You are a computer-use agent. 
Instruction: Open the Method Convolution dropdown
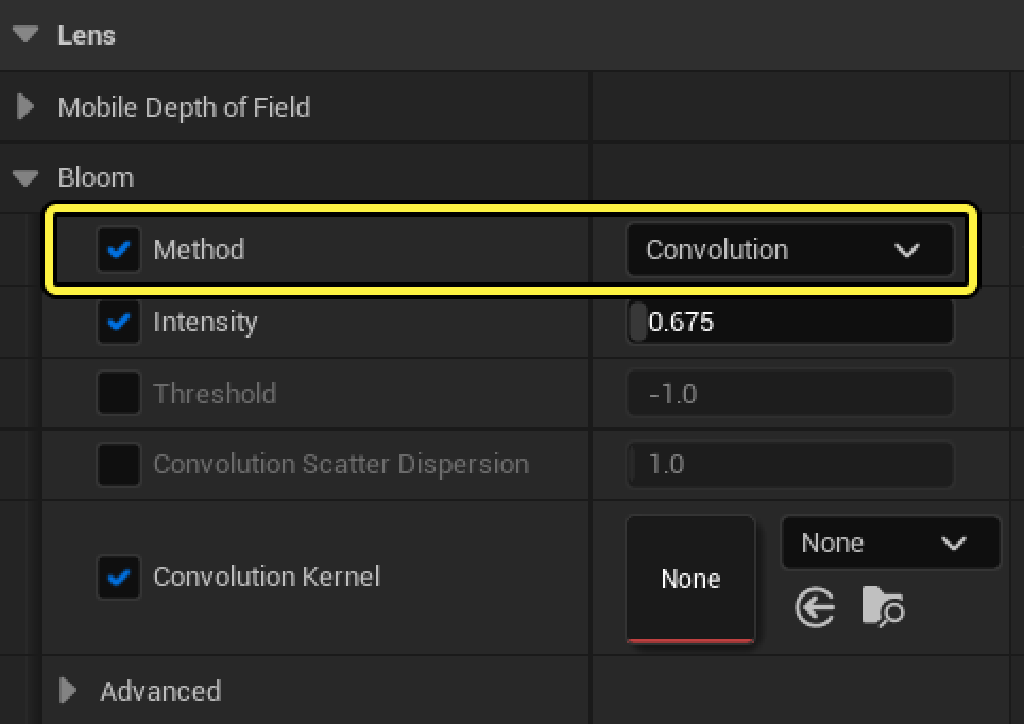click(789, 250)
